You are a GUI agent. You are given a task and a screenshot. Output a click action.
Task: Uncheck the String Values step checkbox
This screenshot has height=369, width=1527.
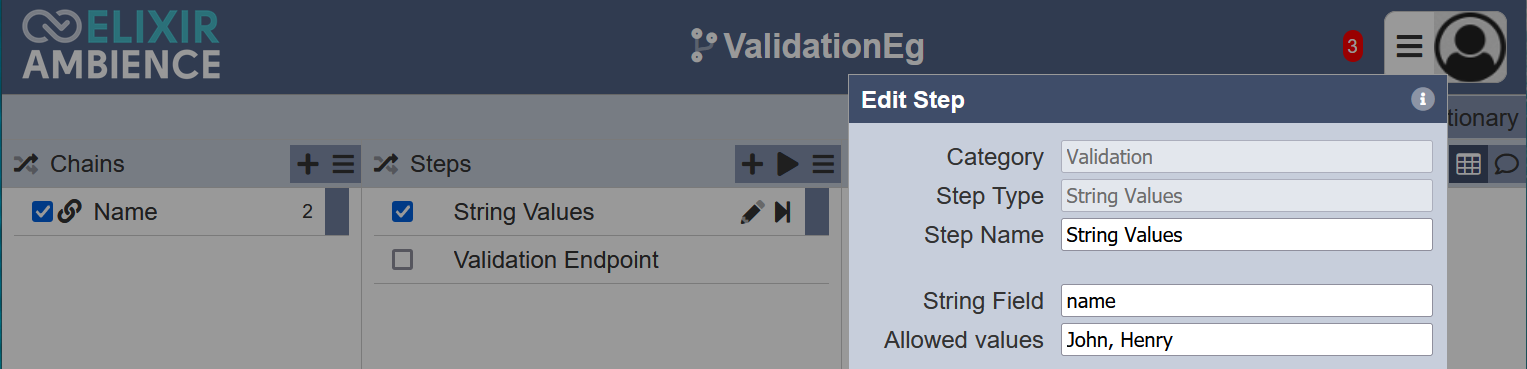pos(402,212)
